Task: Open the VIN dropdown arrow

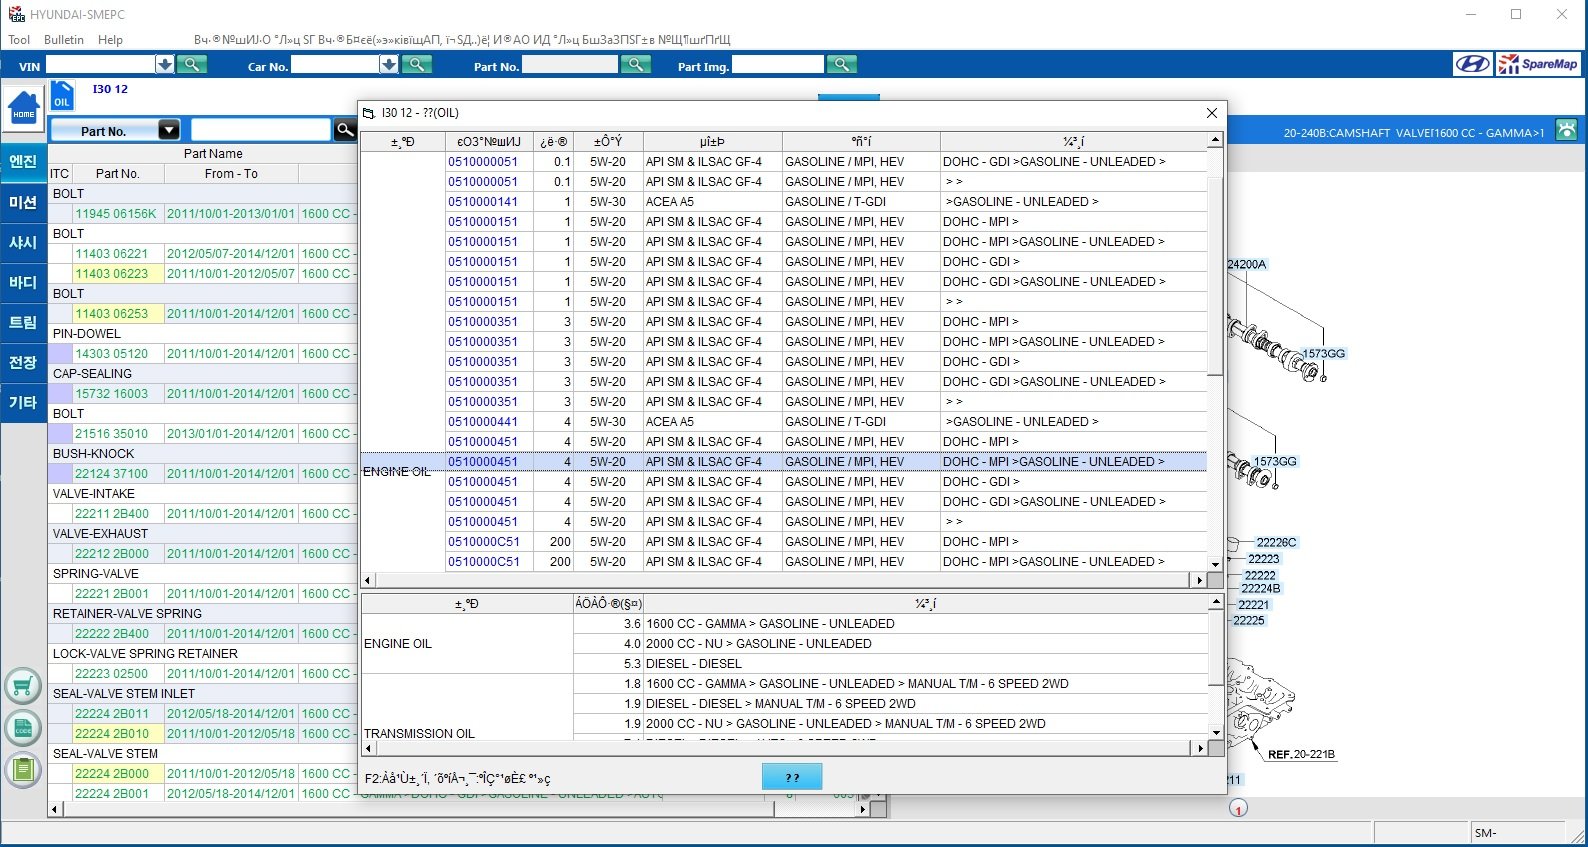Action: coord(165,65)
